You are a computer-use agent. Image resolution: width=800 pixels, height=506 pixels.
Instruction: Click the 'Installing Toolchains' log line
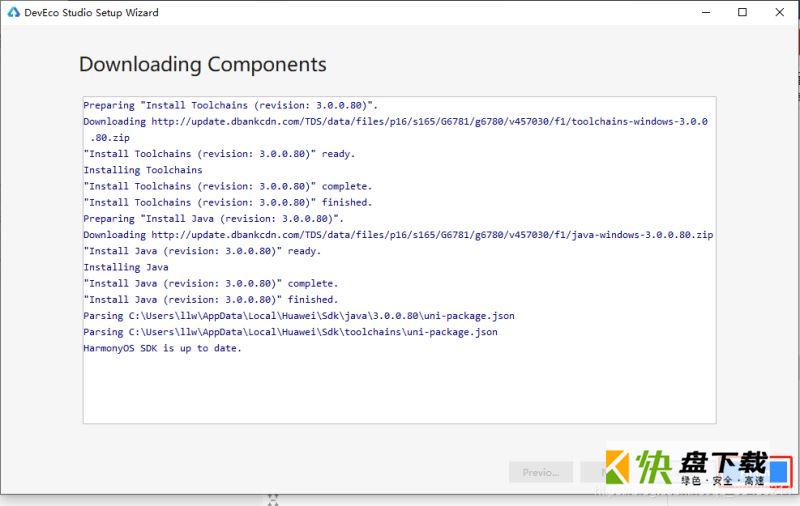pos(143,170)
